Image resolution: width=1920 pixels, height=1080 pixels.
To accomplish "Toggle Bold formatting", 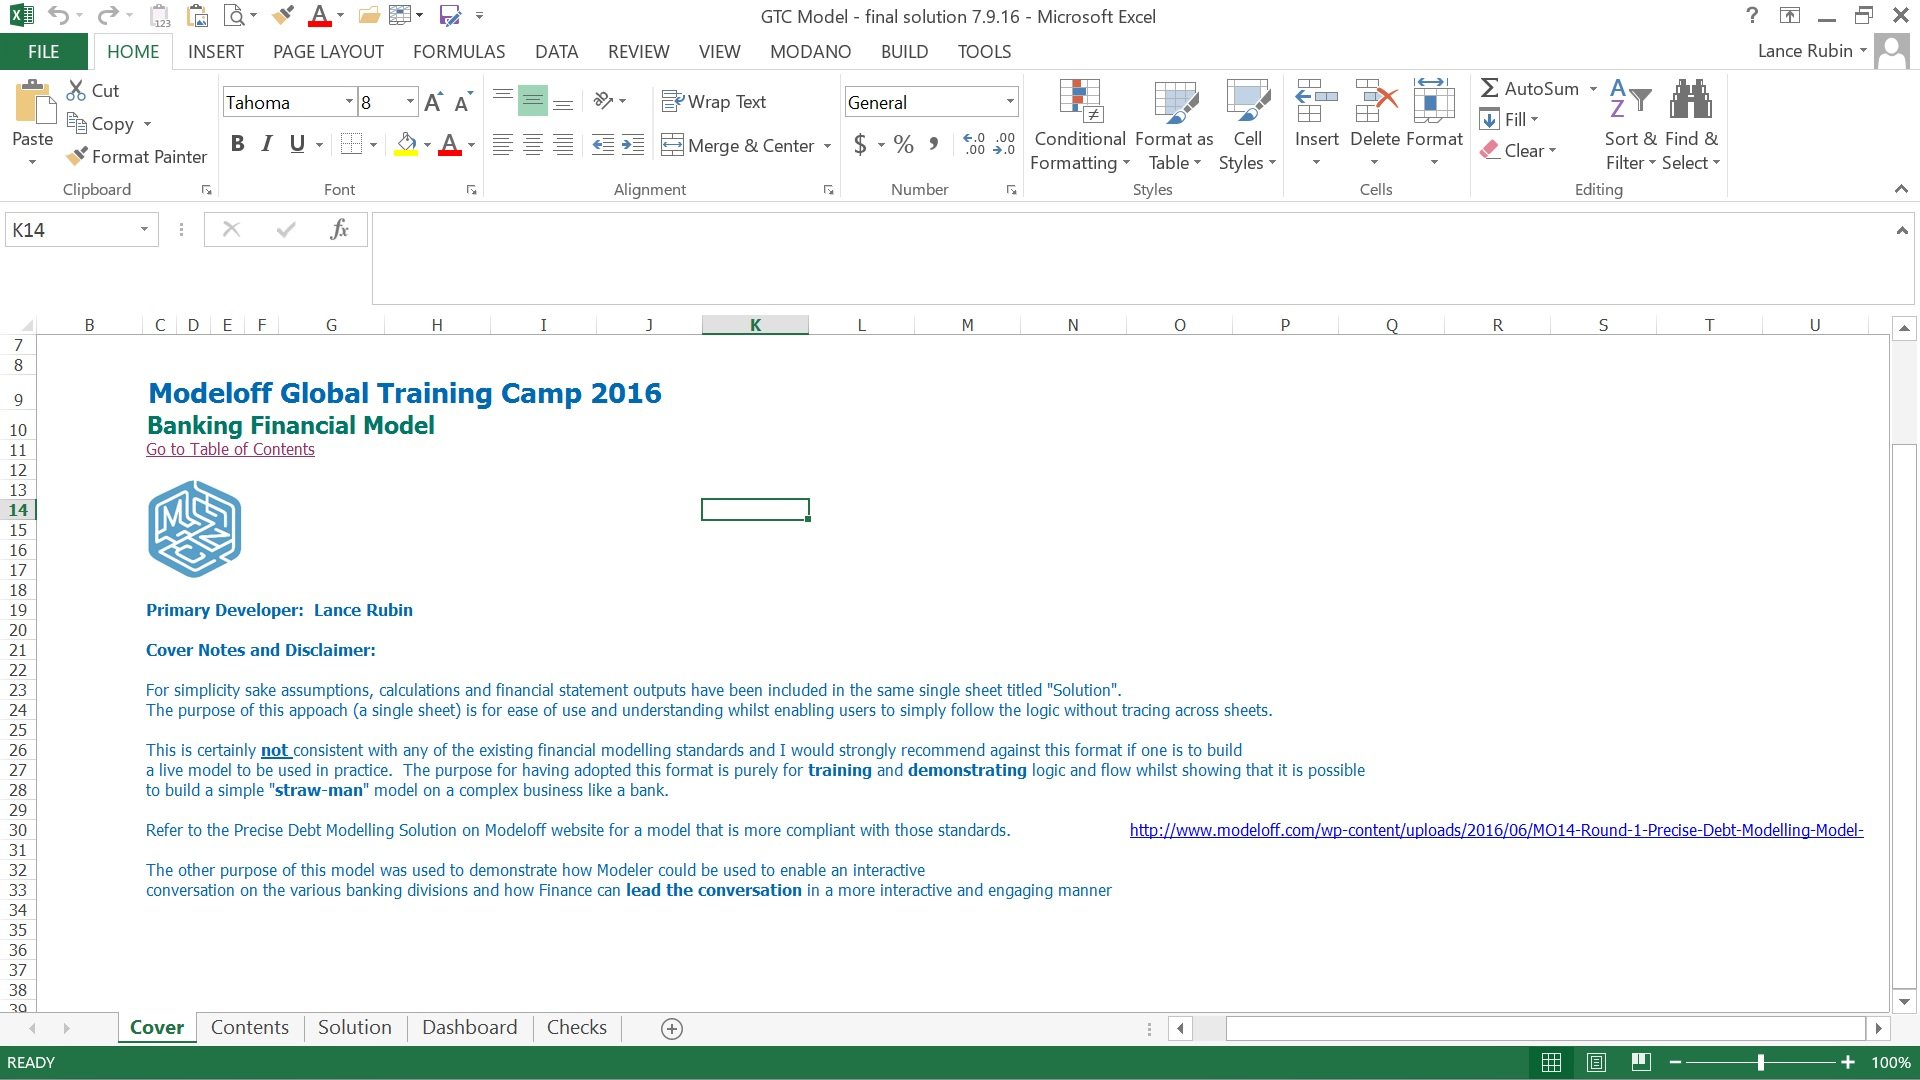I will (x=237, y=144).
